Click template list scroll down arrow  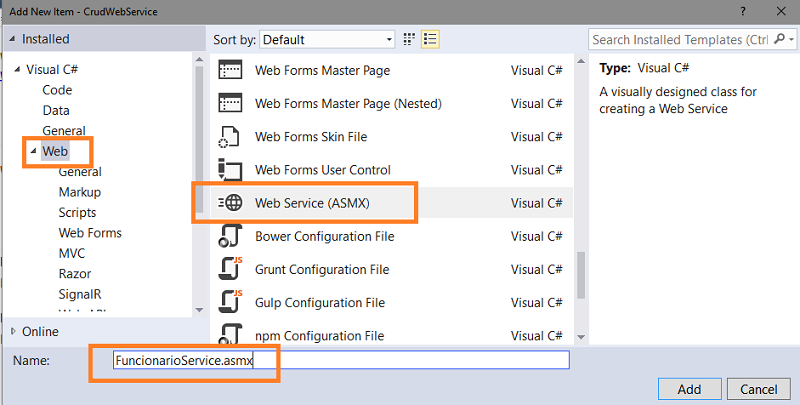[581, 337]
